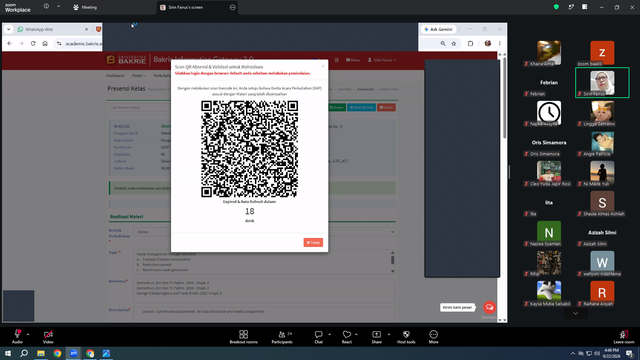Click the Universitas Bakrie logo

[126, 60]
